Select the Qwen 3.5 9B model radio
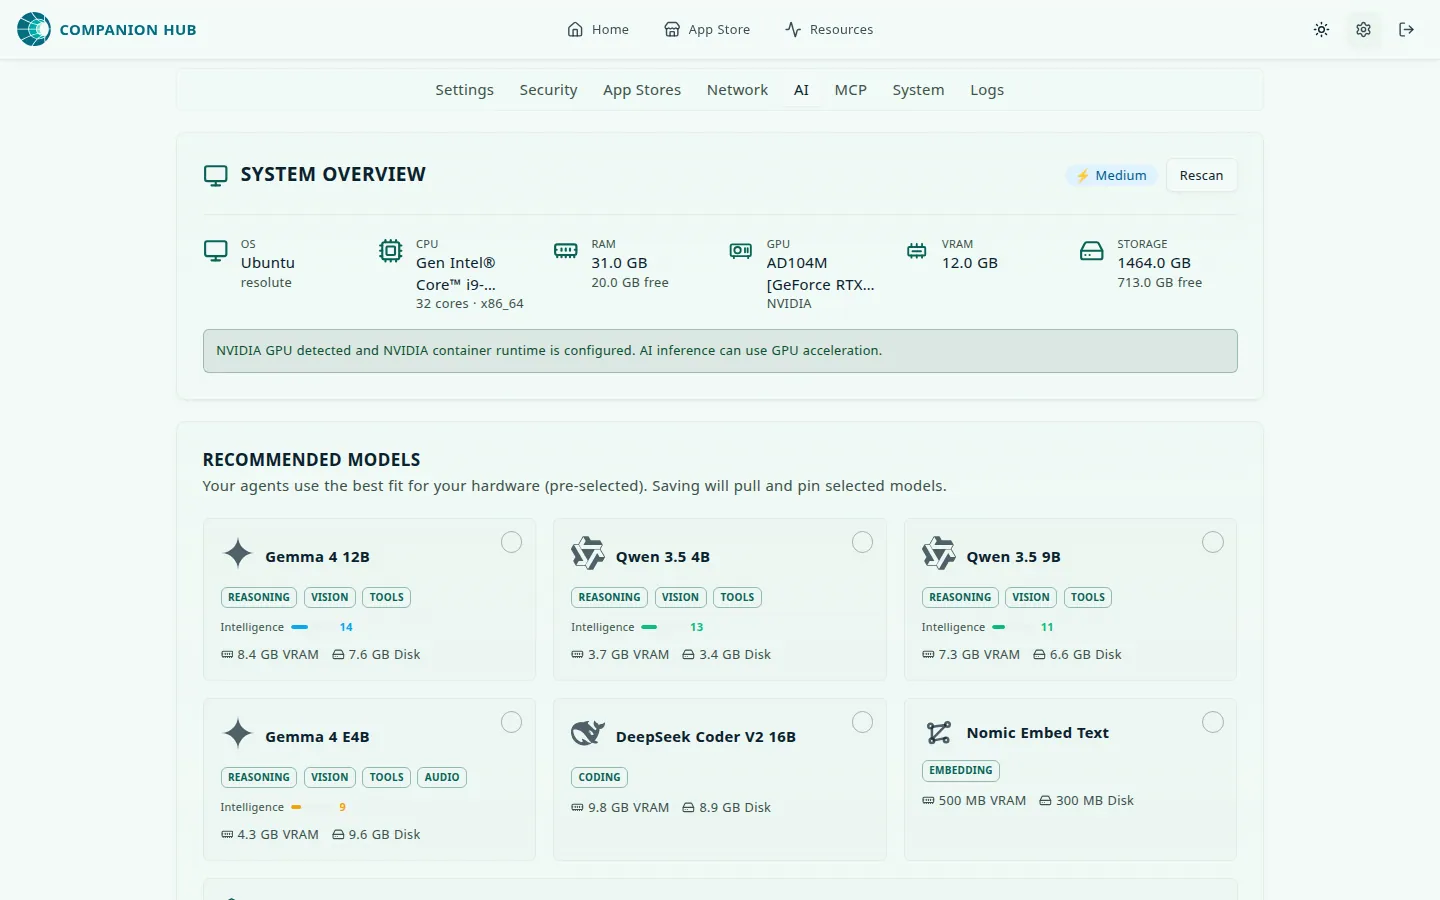 (x=1213, y=542)
